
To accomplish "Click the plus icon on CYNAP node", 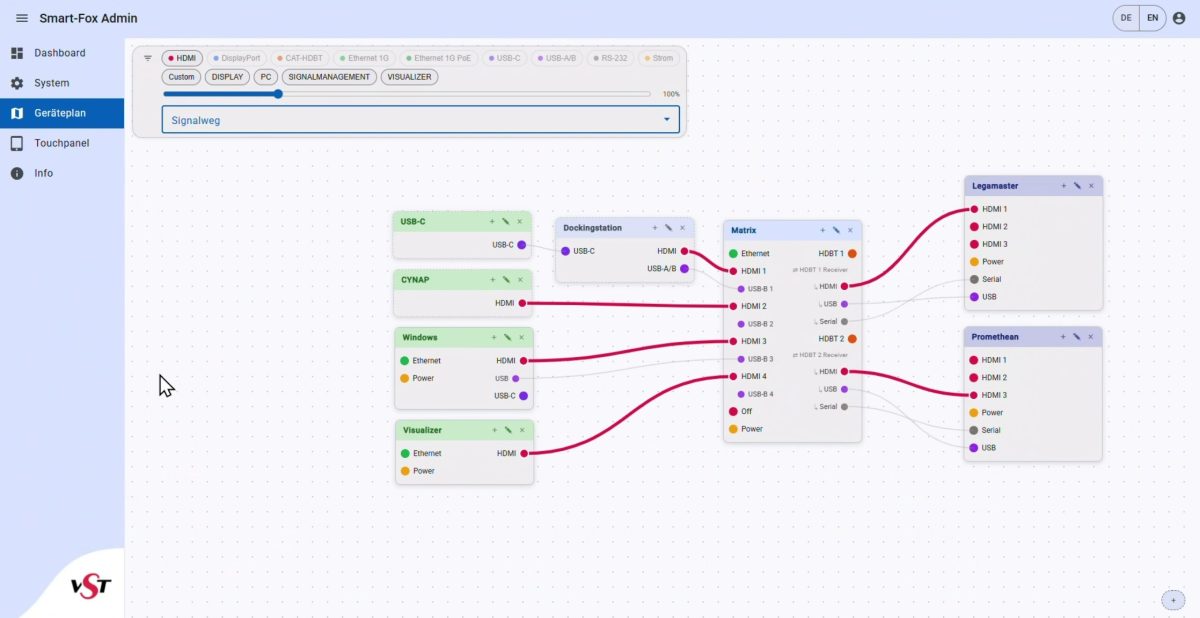I will click(x=492, y=279).
